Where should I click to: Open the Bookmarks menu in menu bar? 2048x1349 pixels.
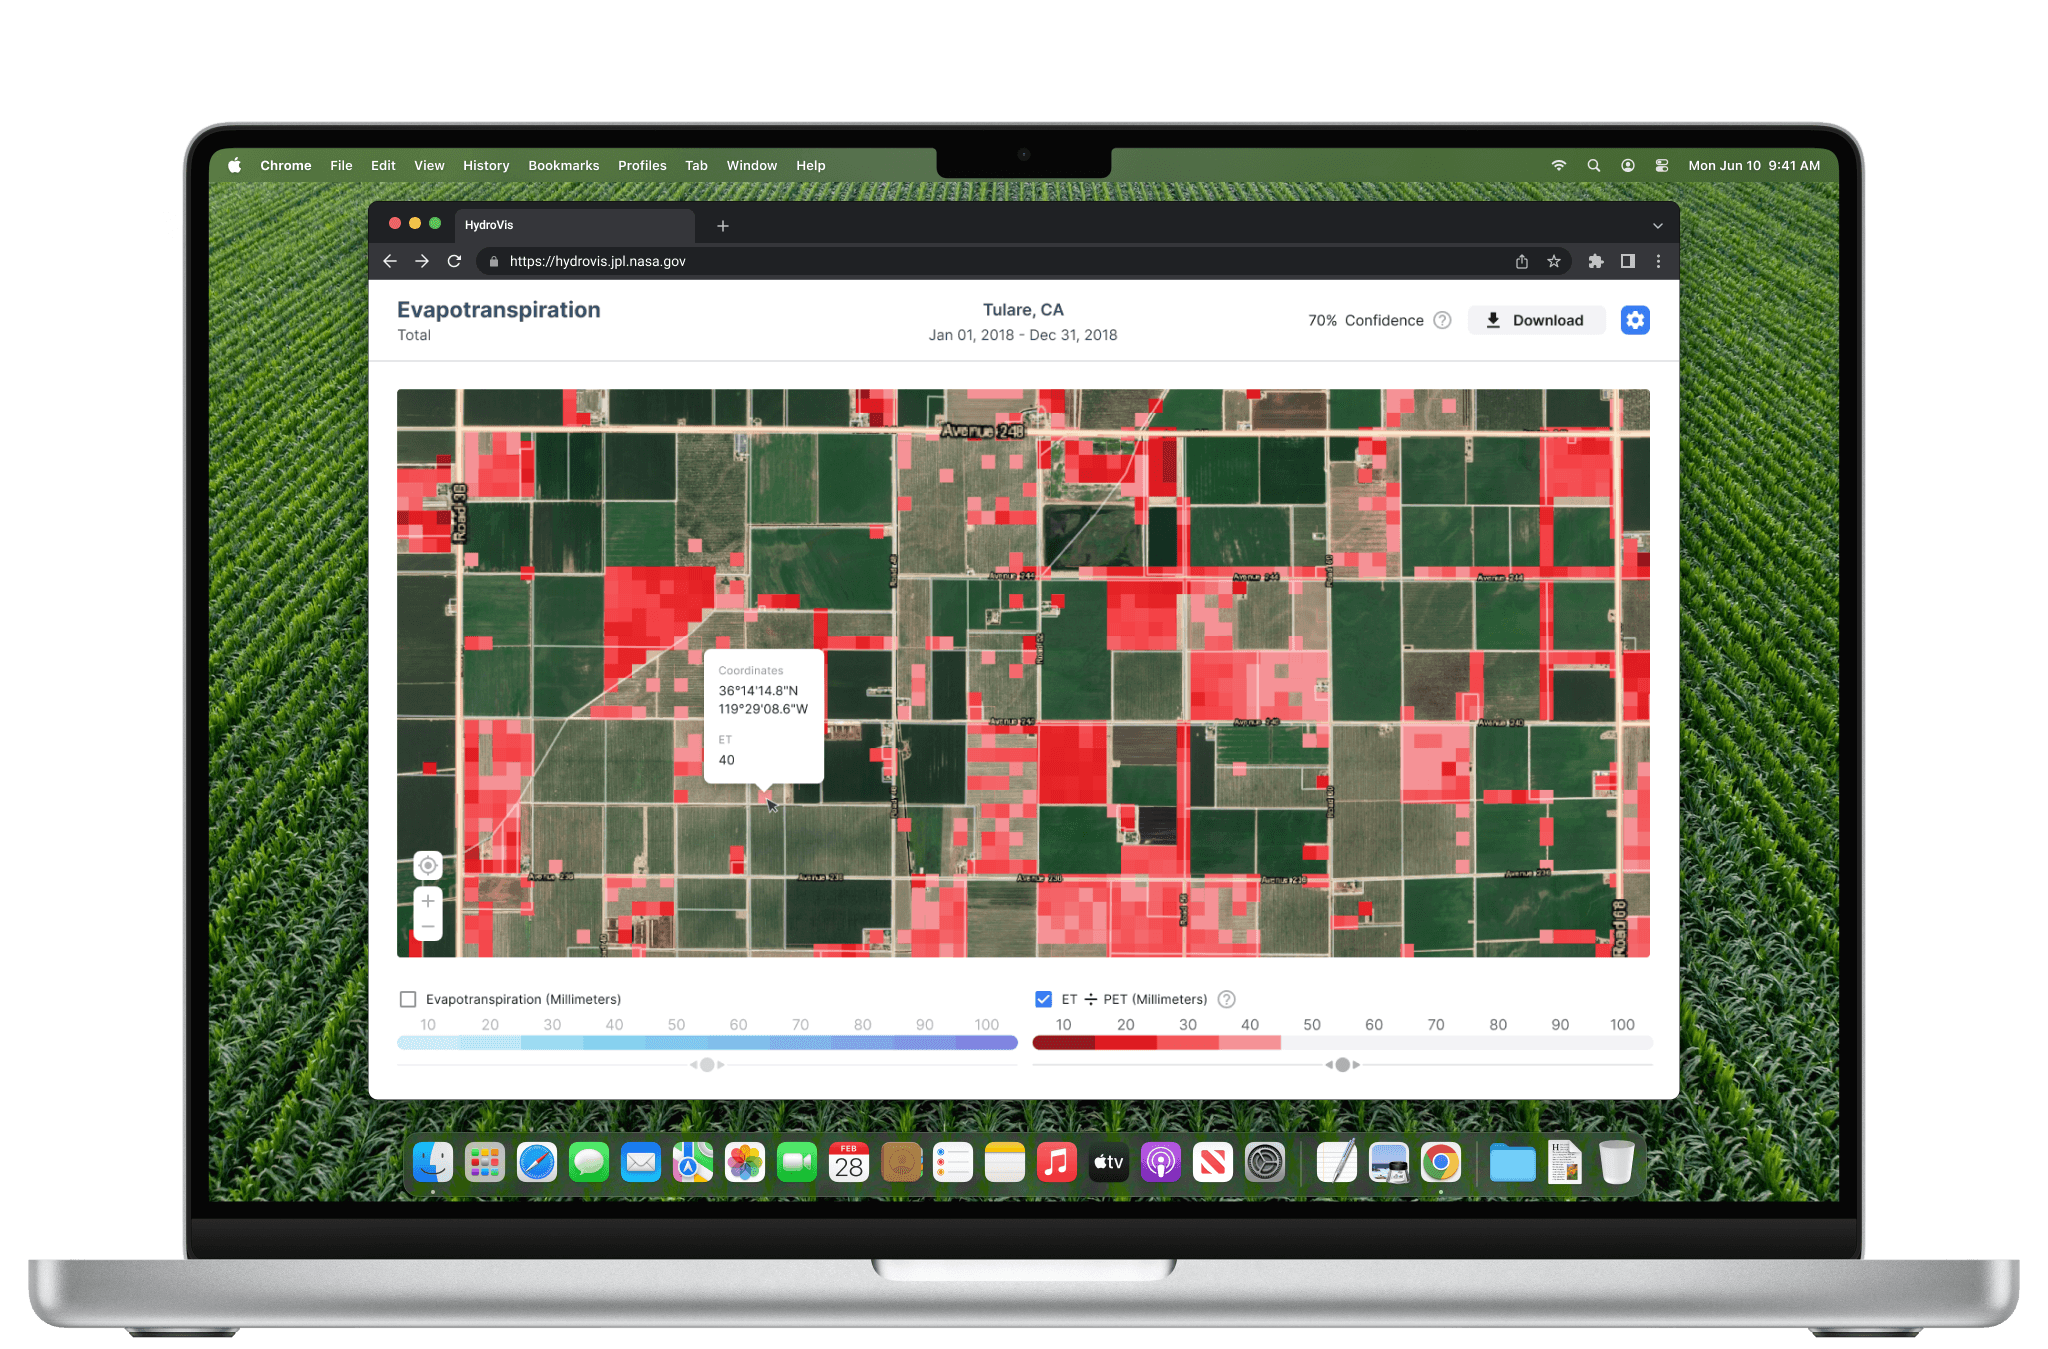[563, 165]
